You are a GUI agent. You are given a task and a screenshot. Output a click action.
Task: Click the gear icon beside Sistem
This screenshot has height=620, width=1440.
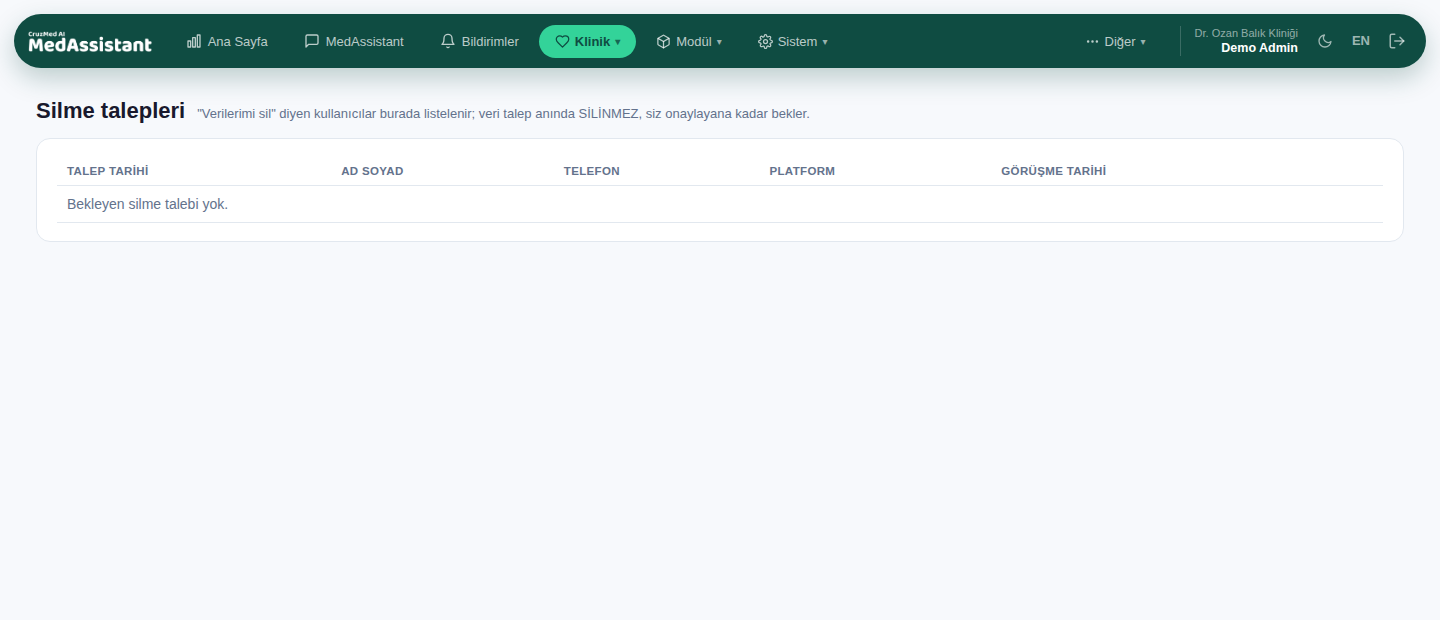click(765, 41)
